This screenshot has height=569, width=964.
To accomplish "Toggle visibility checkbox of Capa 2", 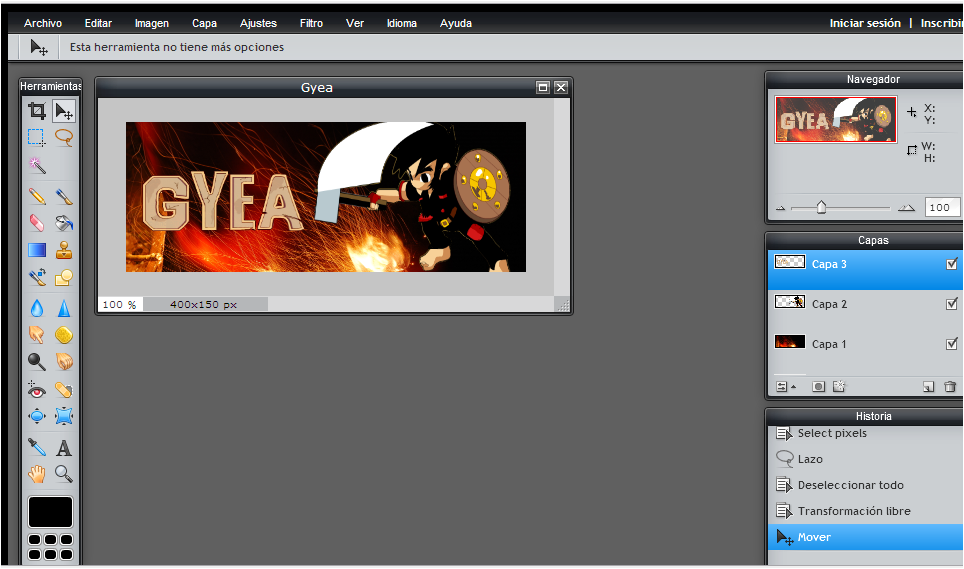I will [x=952, y=304].
